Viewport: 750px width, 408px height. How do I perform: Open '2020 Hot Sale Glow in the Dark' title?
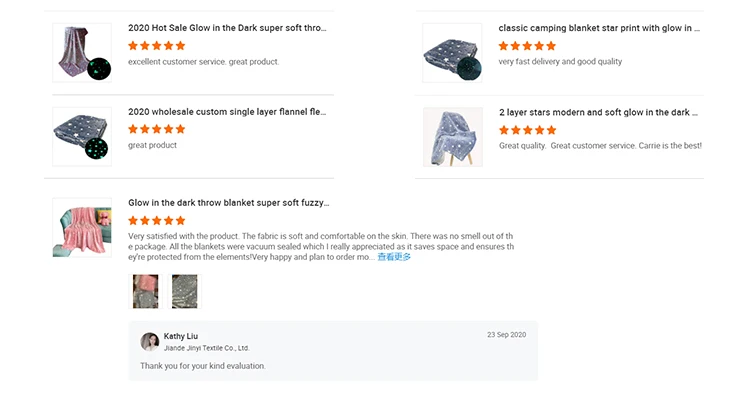pos(228,29)
